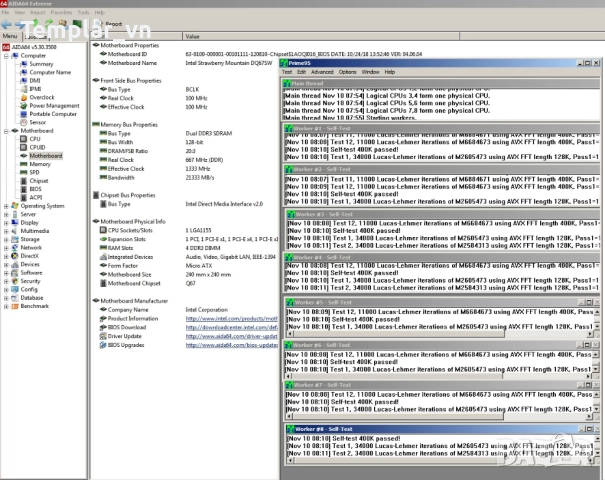Open the DMI item under Computer
The width and height of the screenshot is (605, 480).
(x=35, y=80)
